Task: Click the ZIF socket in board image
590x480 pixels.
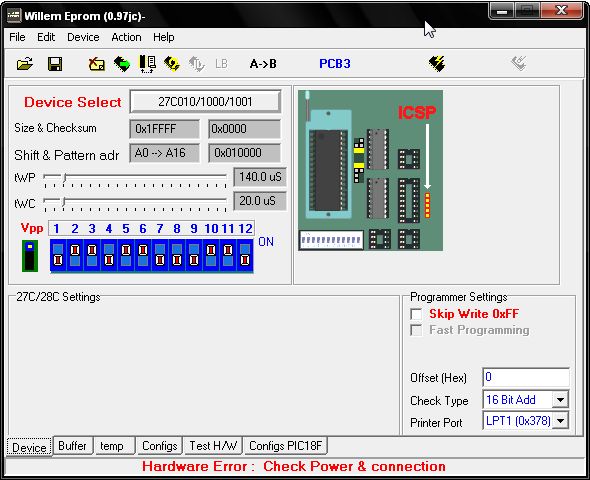Action: click(x=328, y=164)
